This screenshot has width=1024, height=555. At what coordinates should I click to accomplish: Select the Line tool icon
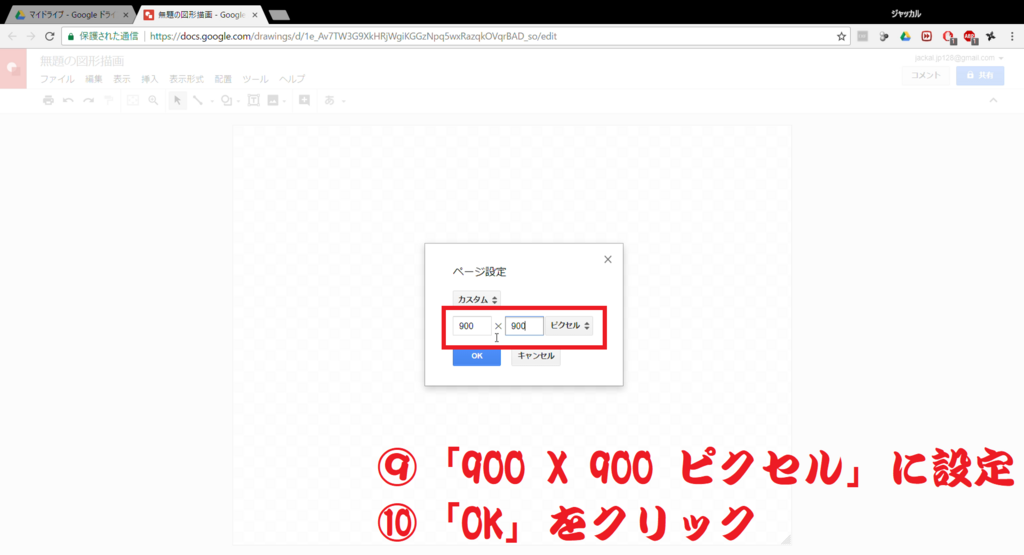pyautogui.click(x=198, y=100)
